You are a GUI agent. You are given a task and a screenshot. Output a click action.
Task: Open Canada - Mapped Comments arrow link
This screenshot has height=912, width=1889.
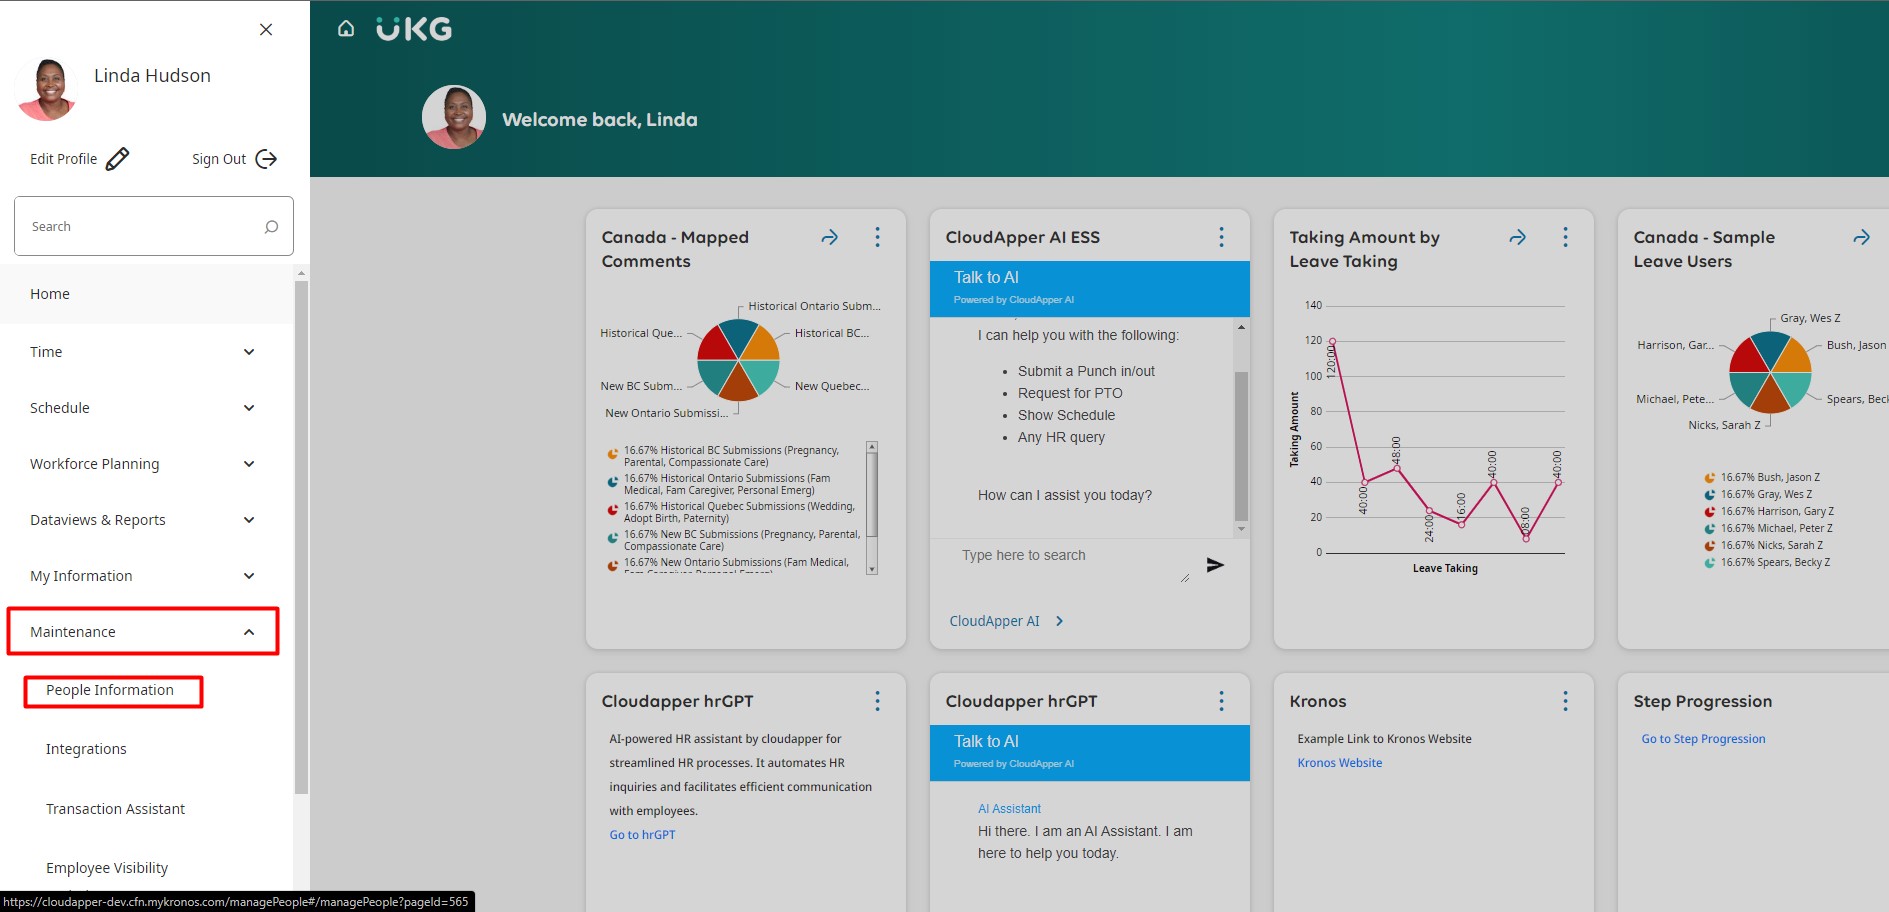point(829,238)
